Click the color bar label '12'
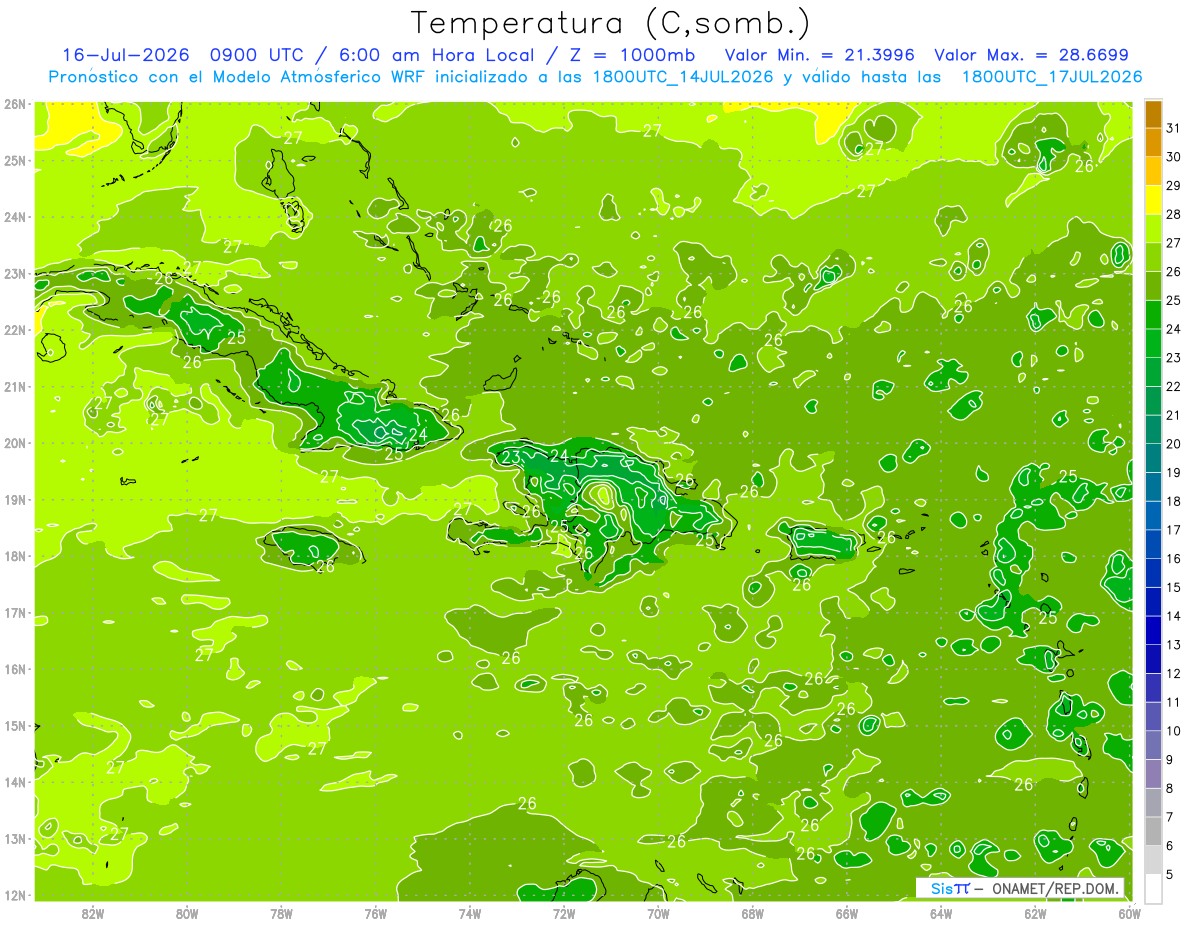Screen dimensions: 1200x927 [x=1174, y=673]
